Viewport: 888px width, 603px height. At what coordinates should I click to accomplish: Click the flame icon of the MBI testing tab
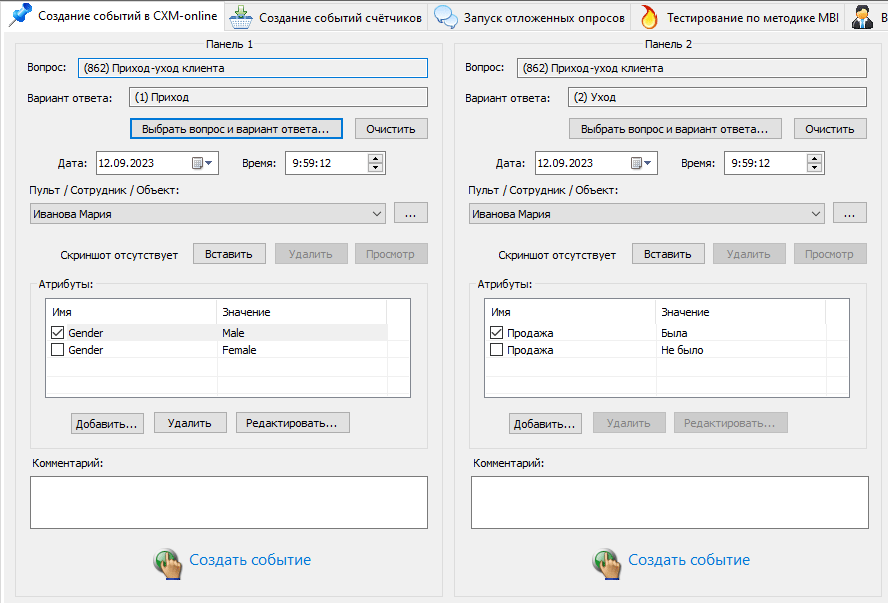tap(650, 17)
